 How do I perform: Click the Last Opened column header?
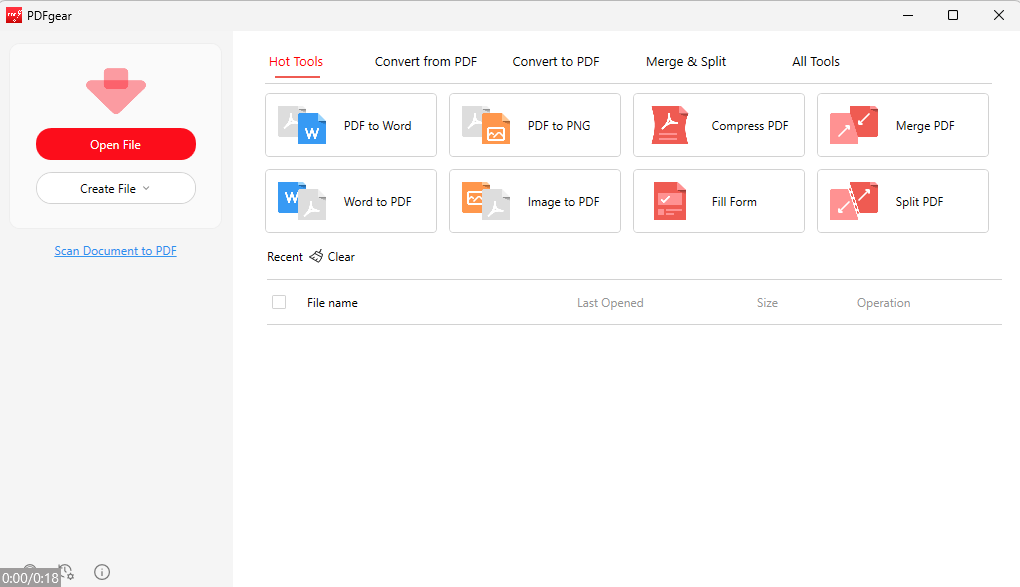pyautogui.click(x=610, y=303)
